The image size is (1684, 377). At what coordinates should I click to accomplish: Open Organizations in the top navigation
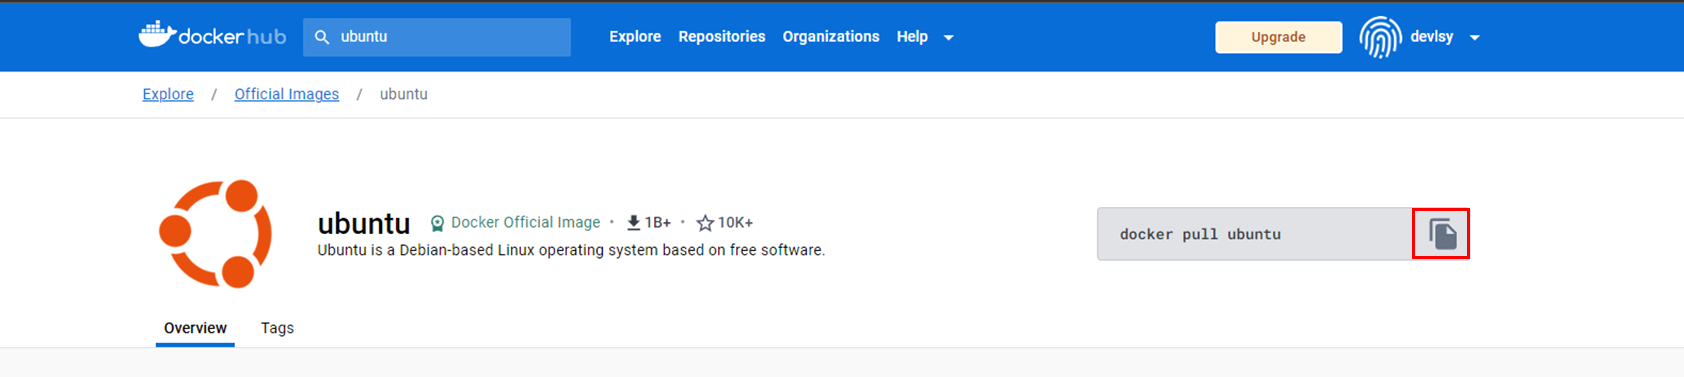(831, 36)
